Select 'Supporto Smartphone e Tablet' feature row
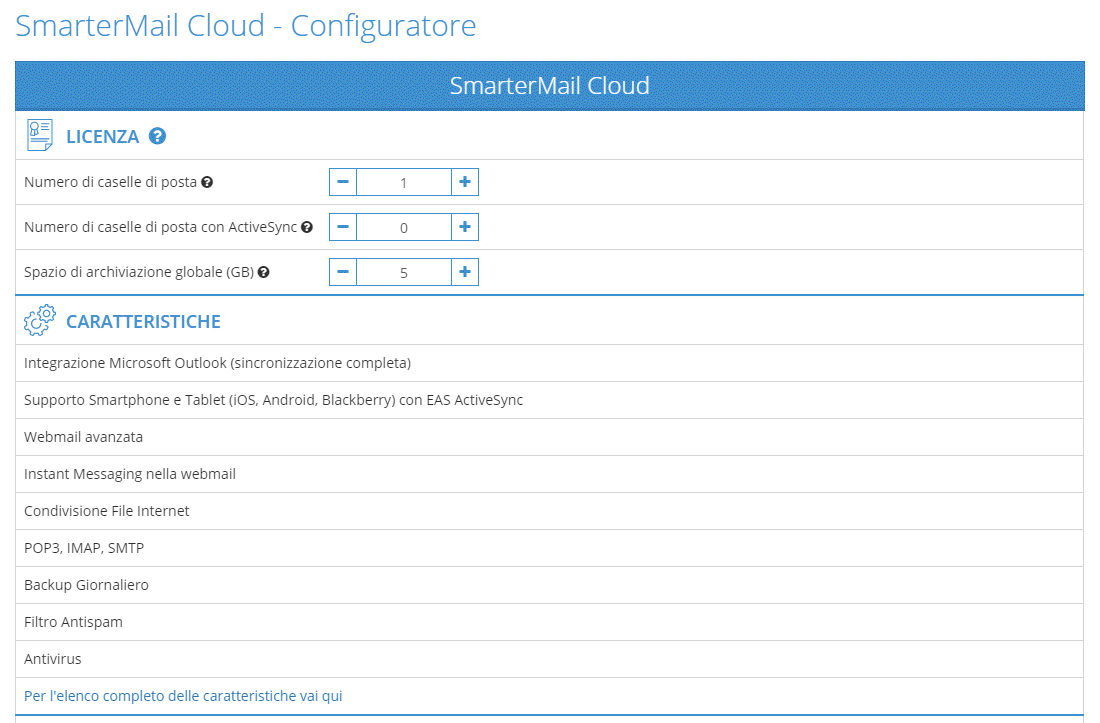The image size is (1100, 723). (x=549, y=400)
